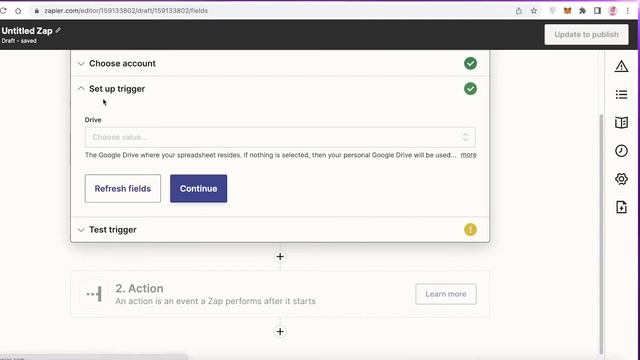Click the plus icon below the trigger step
Screen dimensions: 640x360
pyautogui.click(x=280, y=256)
